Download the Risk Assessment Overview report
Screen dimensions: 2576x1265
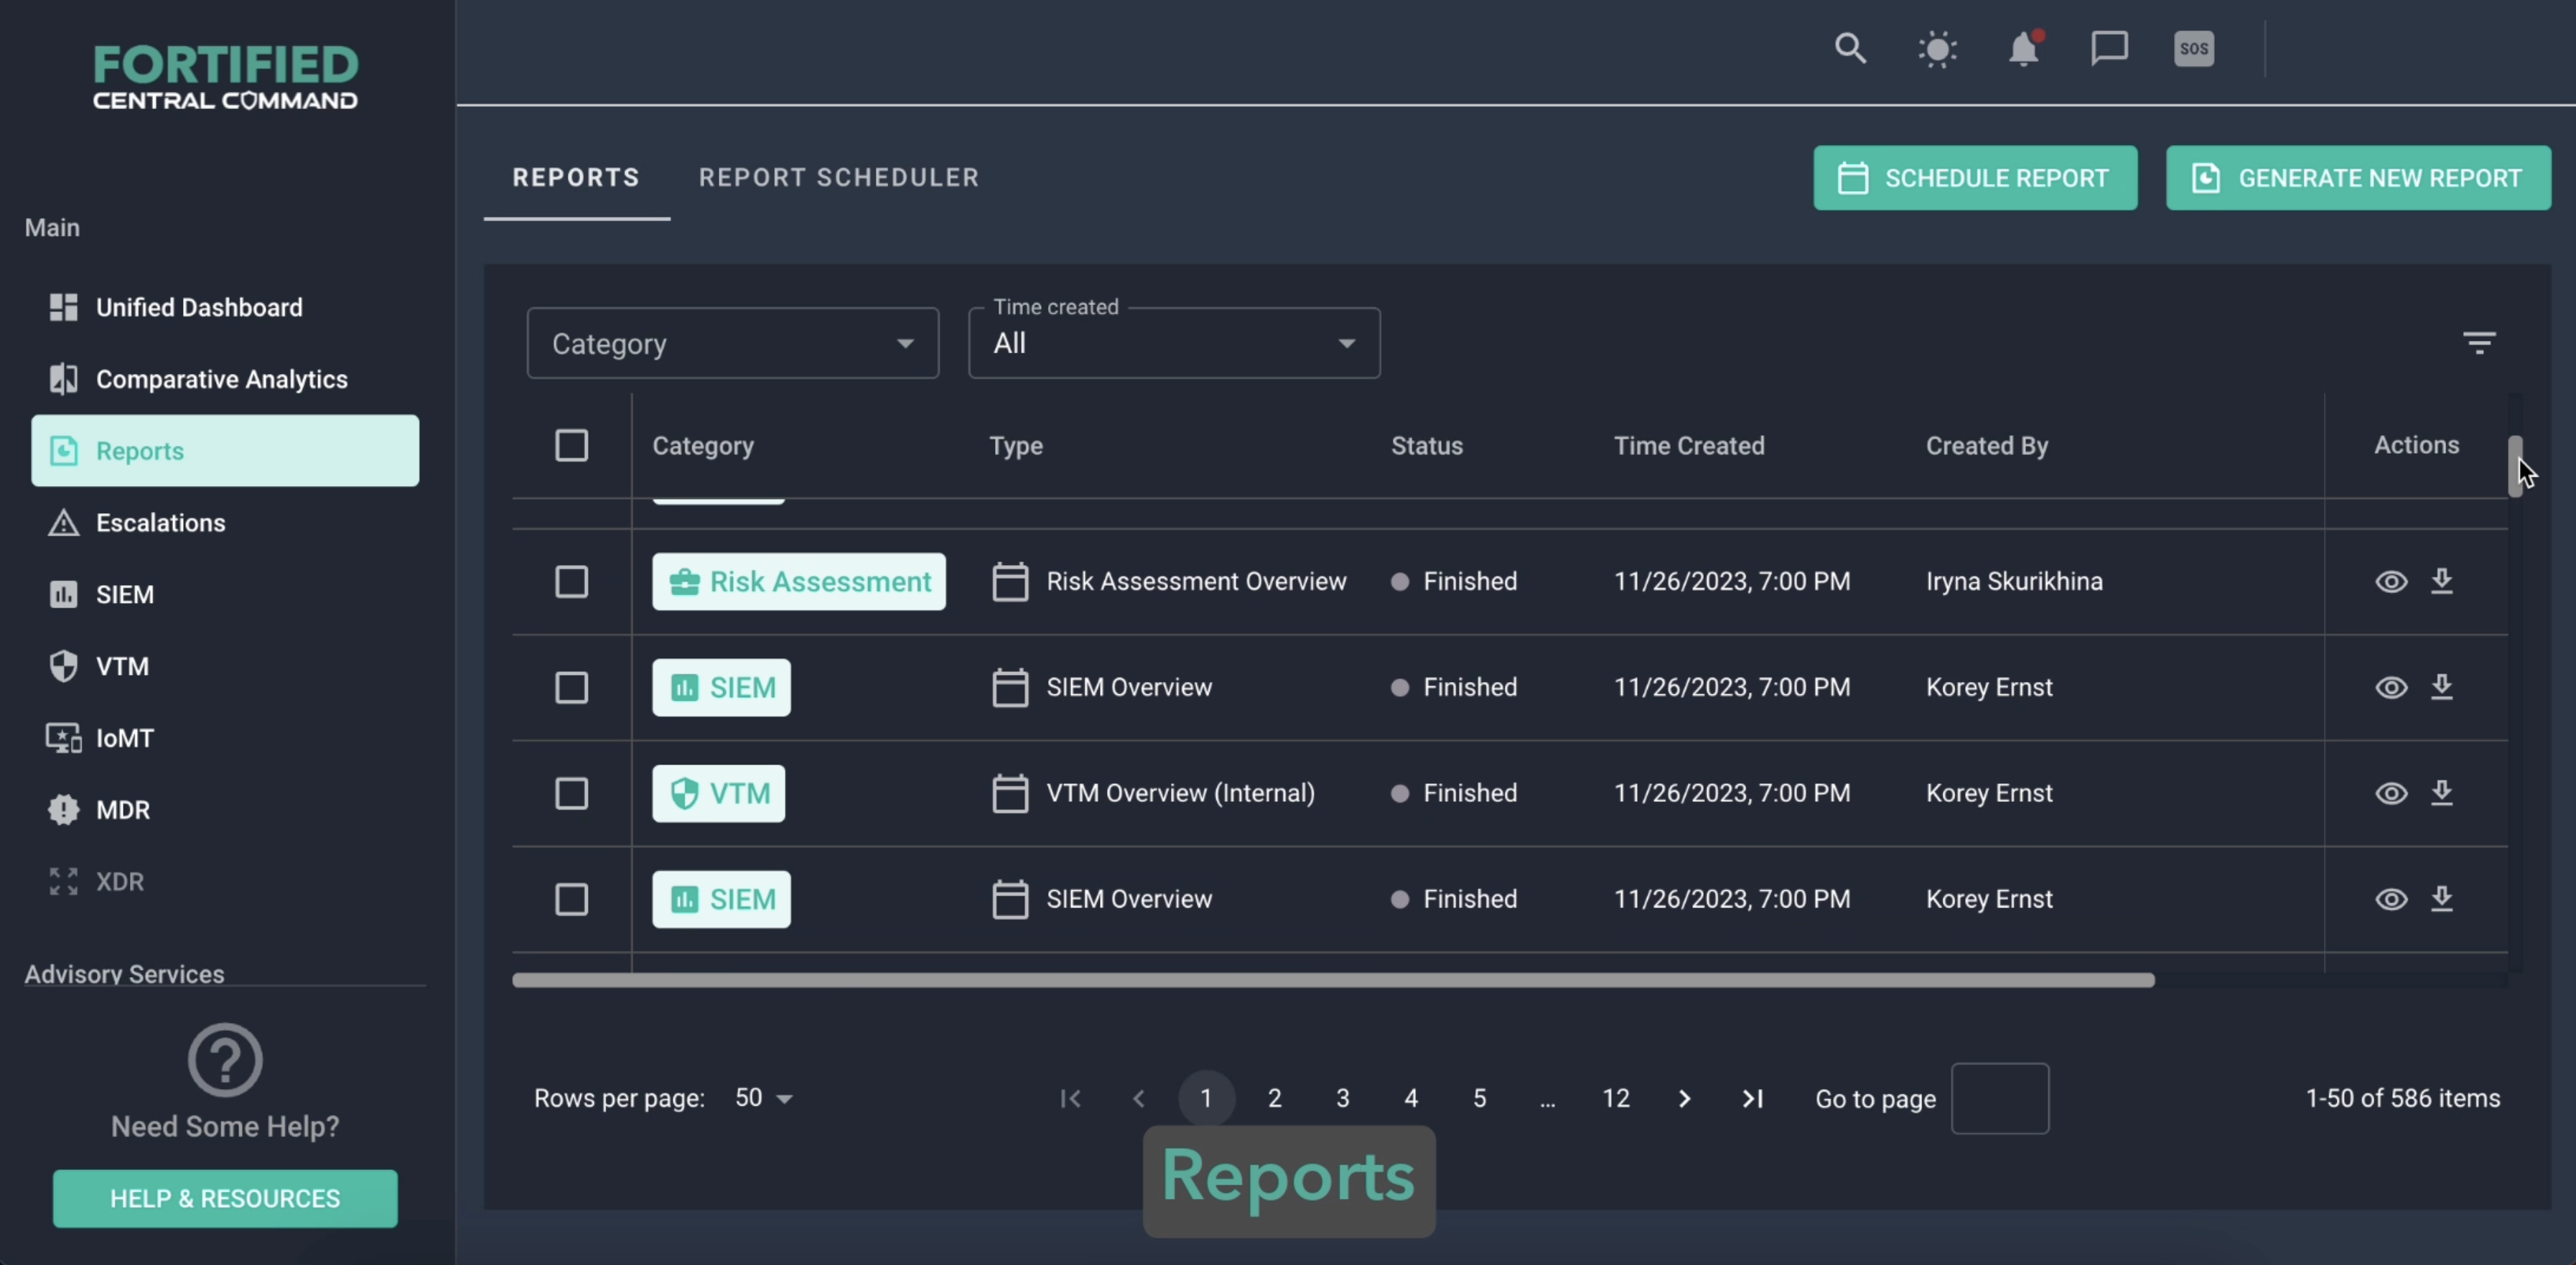pos(2442,581)
